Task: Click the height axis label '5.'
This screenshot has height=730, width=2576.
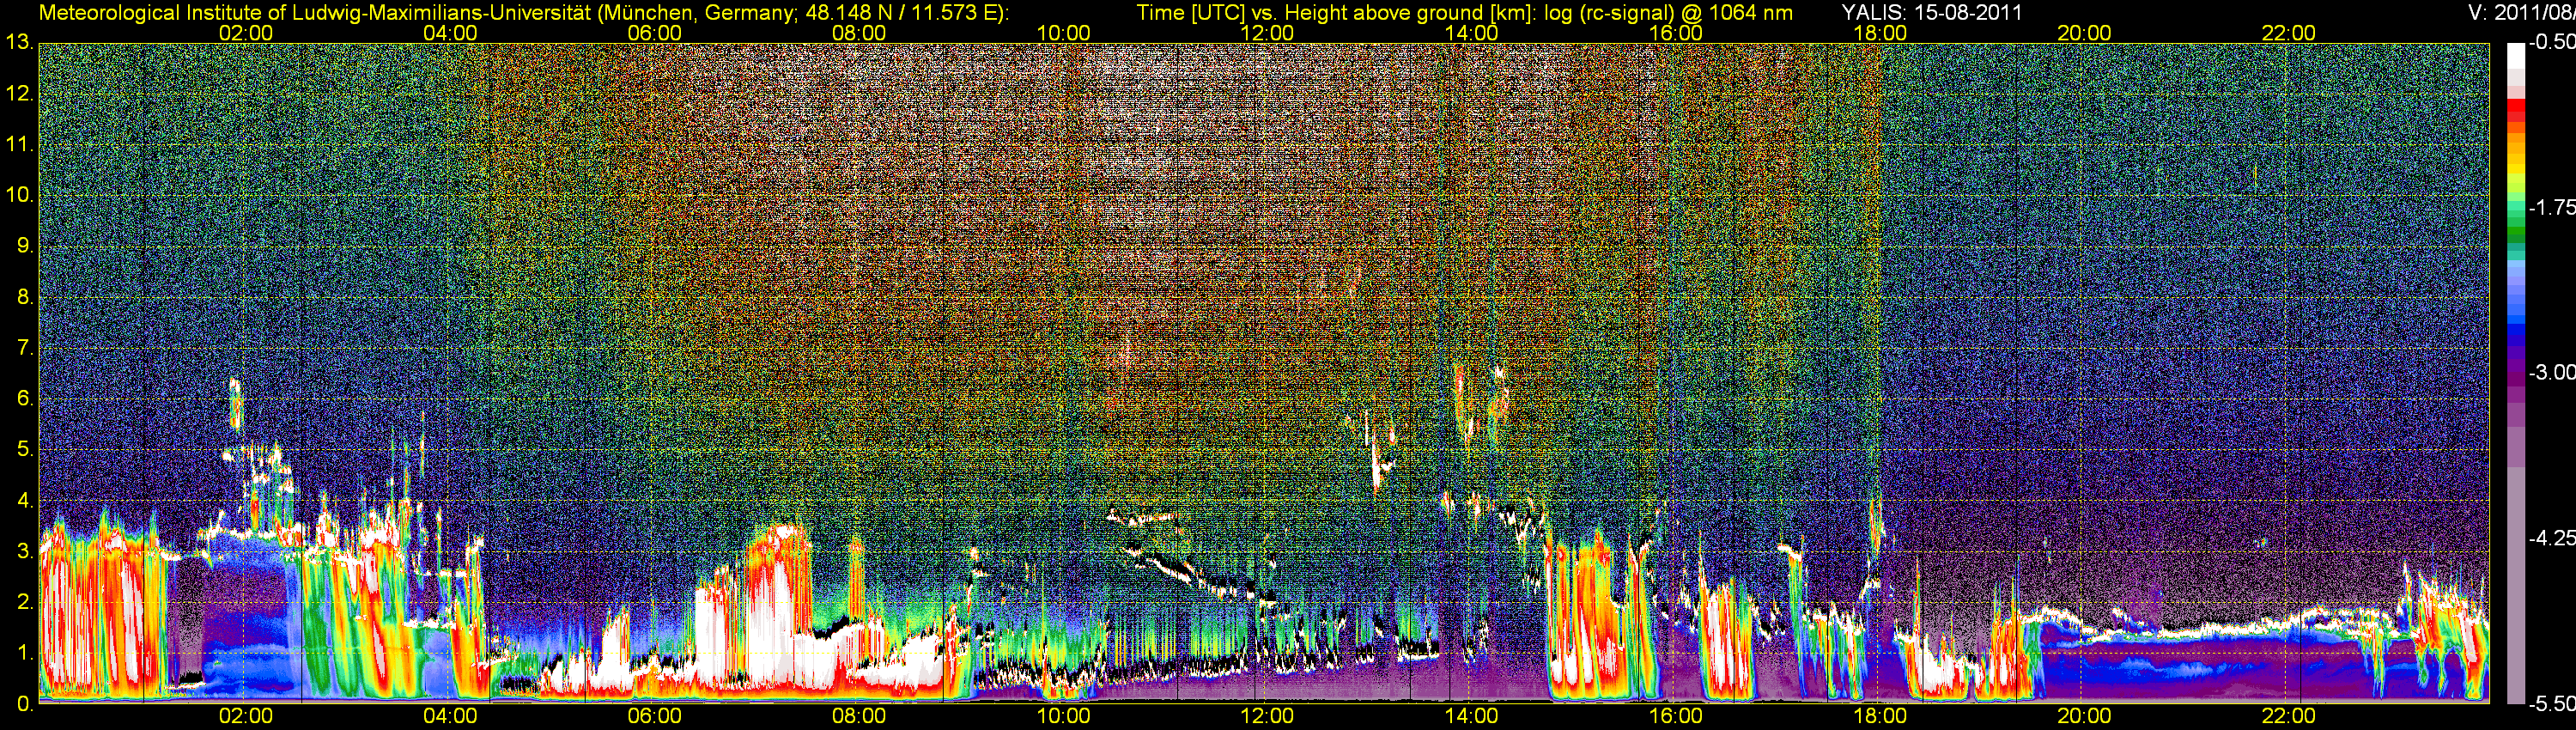Action: (x=25, y=450)
